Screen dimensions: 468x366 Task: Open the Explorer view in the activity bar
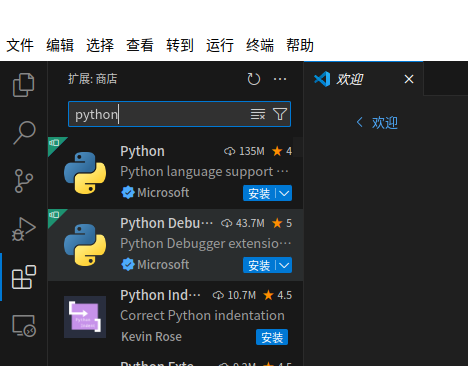23,85
